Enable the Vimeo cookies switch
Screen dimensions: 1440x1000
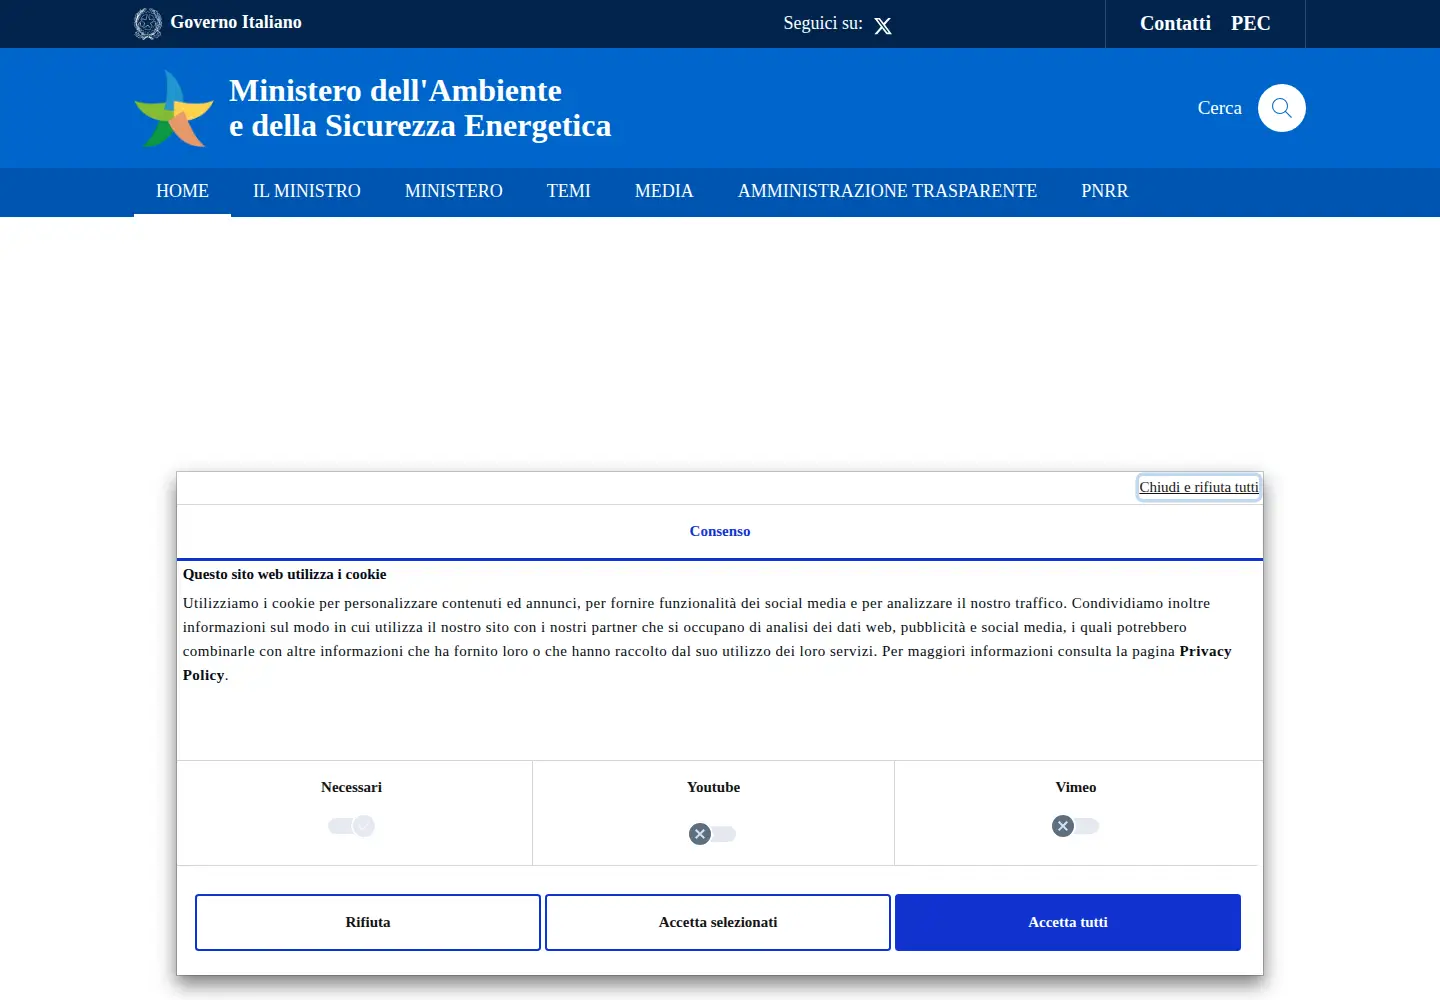click(x=1075, y=826)
